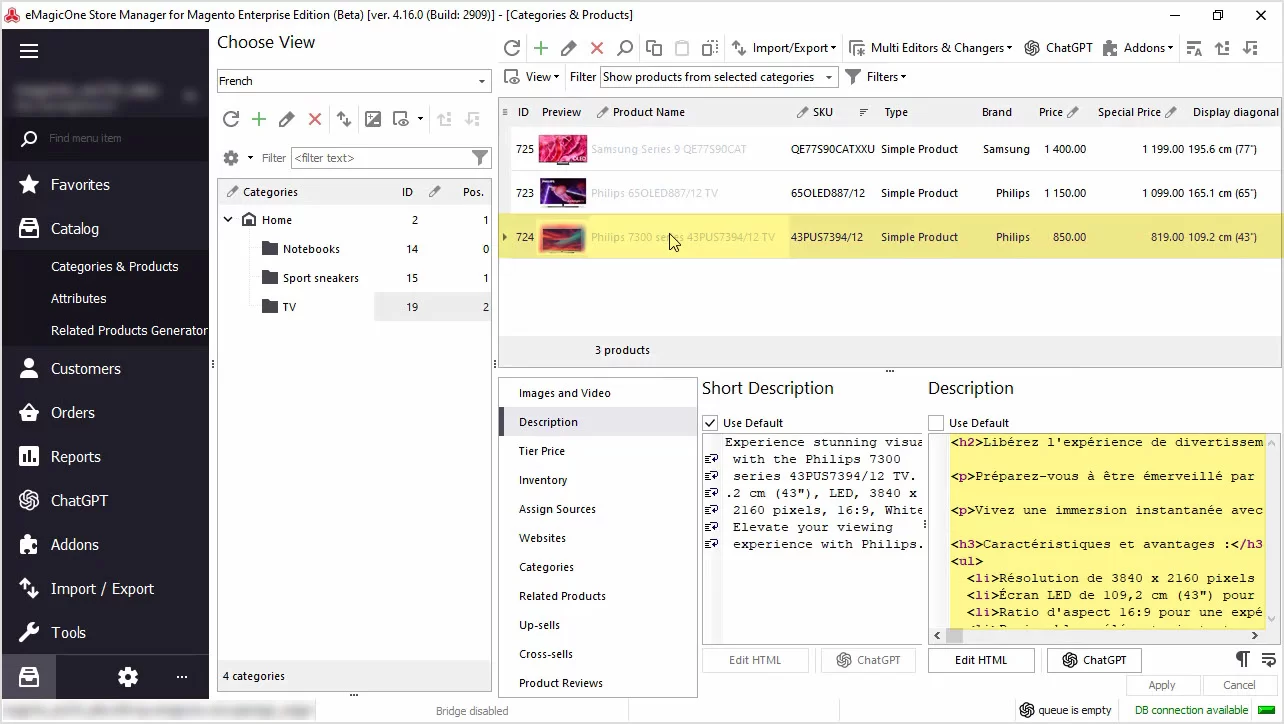Click the move product up icon
The height and width of the screenshot is (724, 1284).
click(x=1222, y=48)
